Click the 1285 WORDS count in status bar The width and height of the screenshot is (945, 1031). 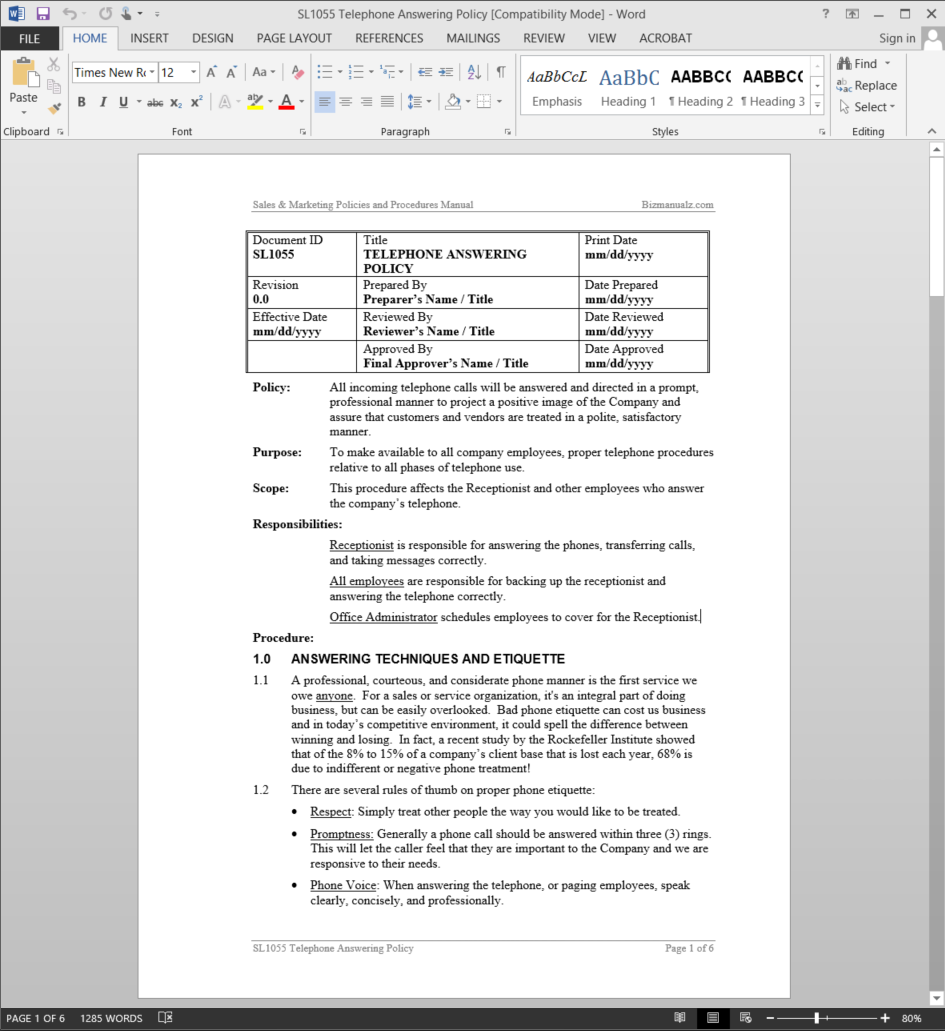click(x=111, y=1018)
